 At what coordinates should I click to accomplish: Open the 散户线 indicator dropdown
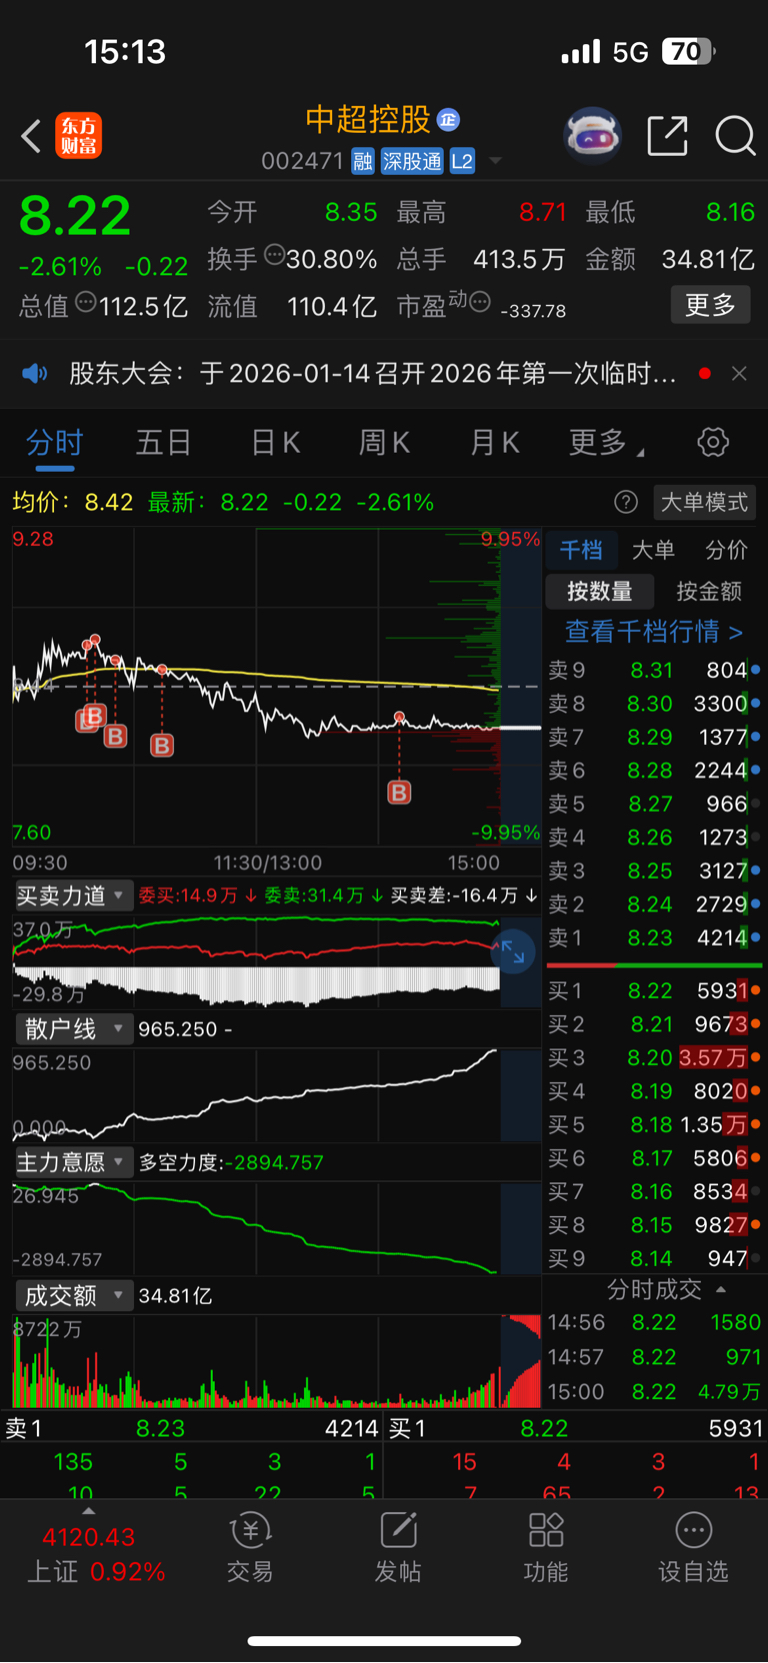[72, 1028]
